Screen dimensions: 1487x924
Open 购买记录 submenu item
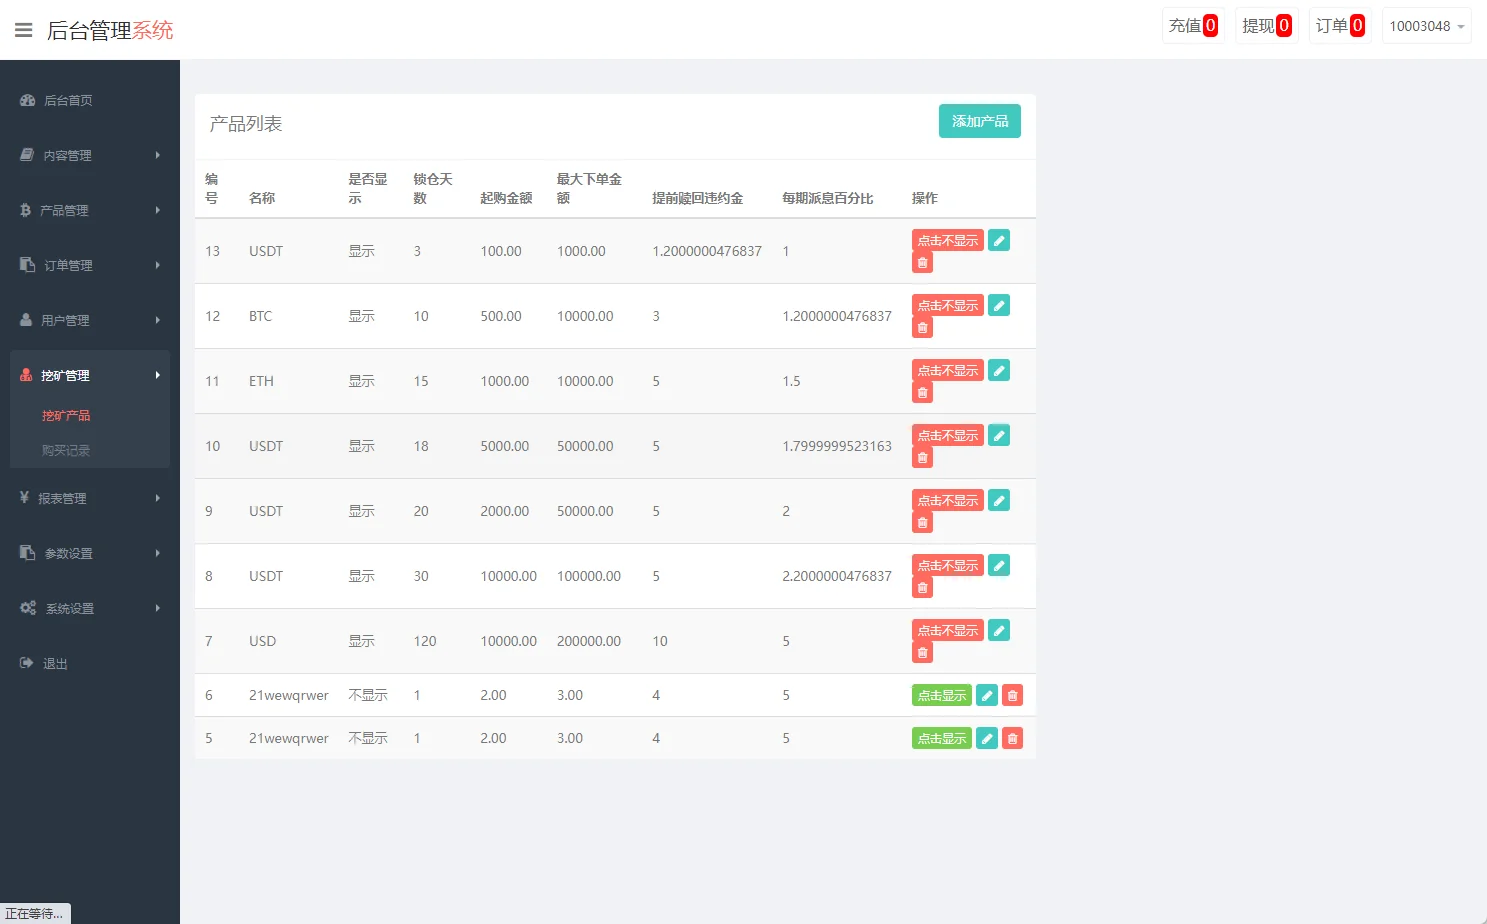point(66,451)
